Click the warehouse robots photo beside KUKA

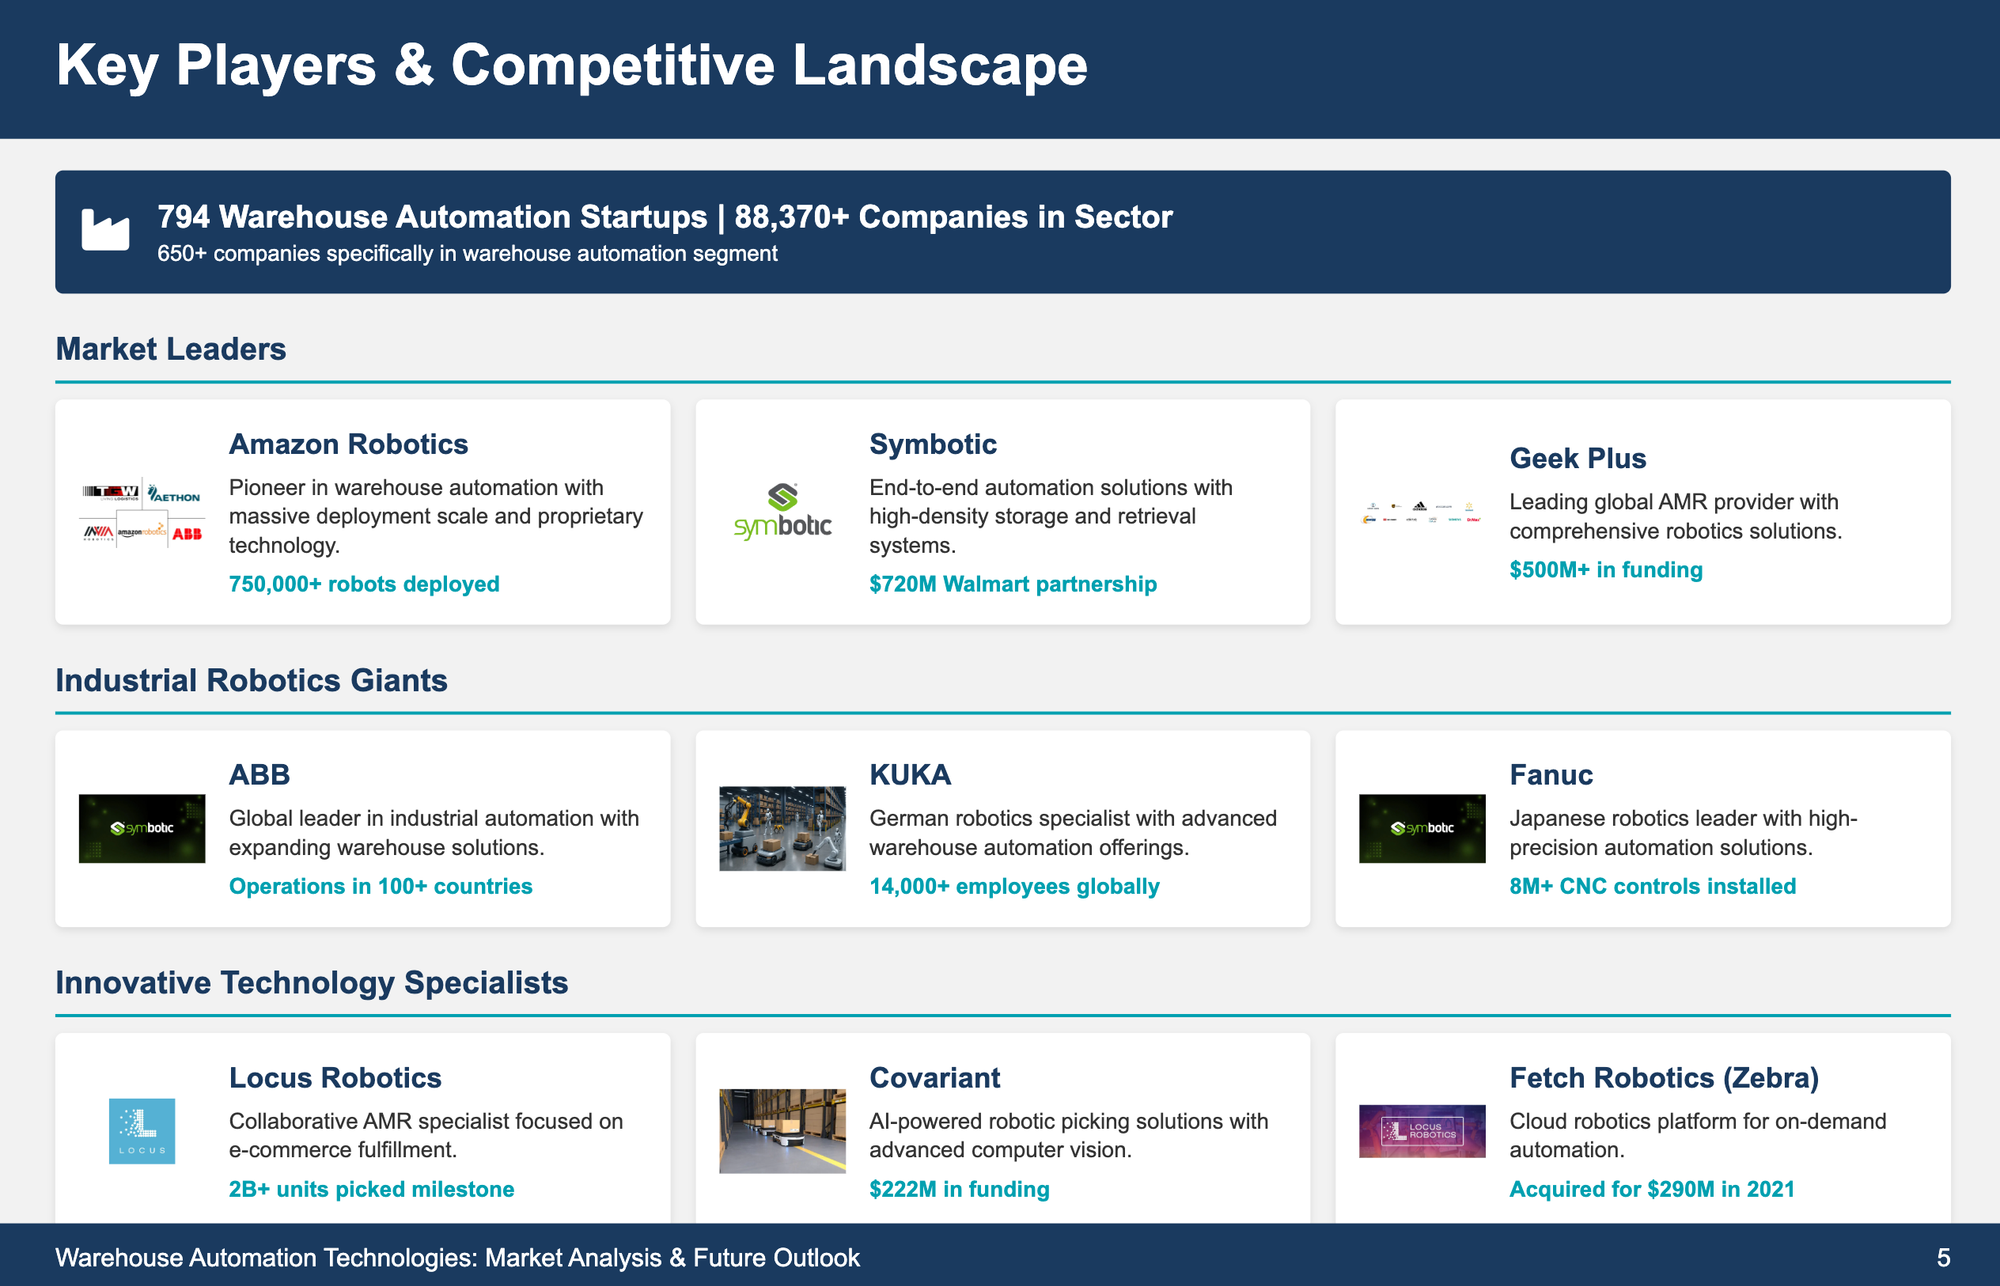782,828
